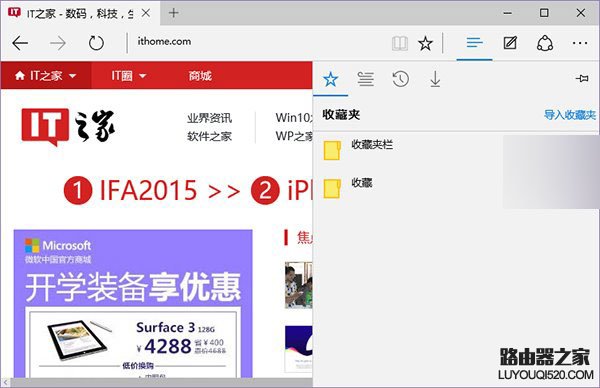Viewport: 600px width, 388px height.
Task: Open a new tab with plus button
Action: tap(174, 13)
